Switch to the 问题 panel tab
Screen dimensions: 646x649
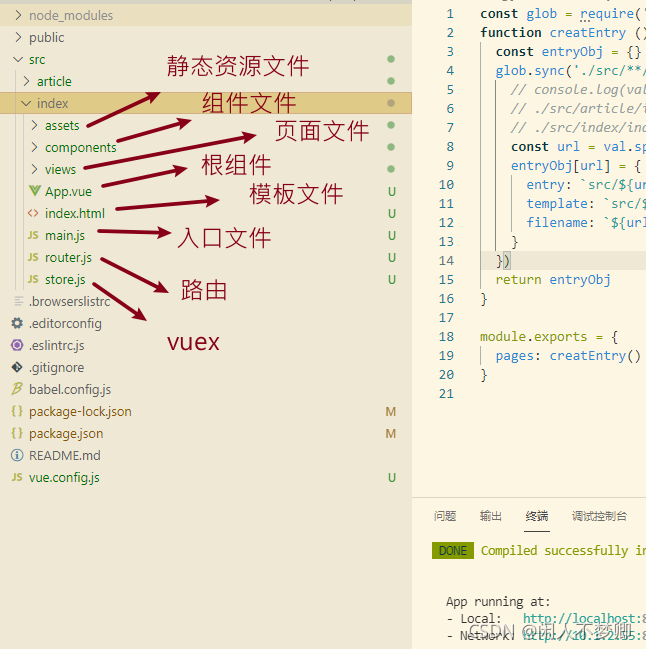(445, 516)
